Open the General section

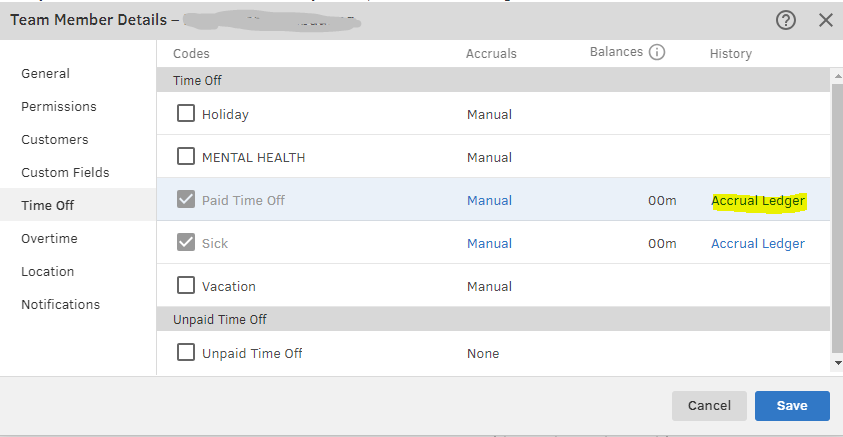[46, 74]
